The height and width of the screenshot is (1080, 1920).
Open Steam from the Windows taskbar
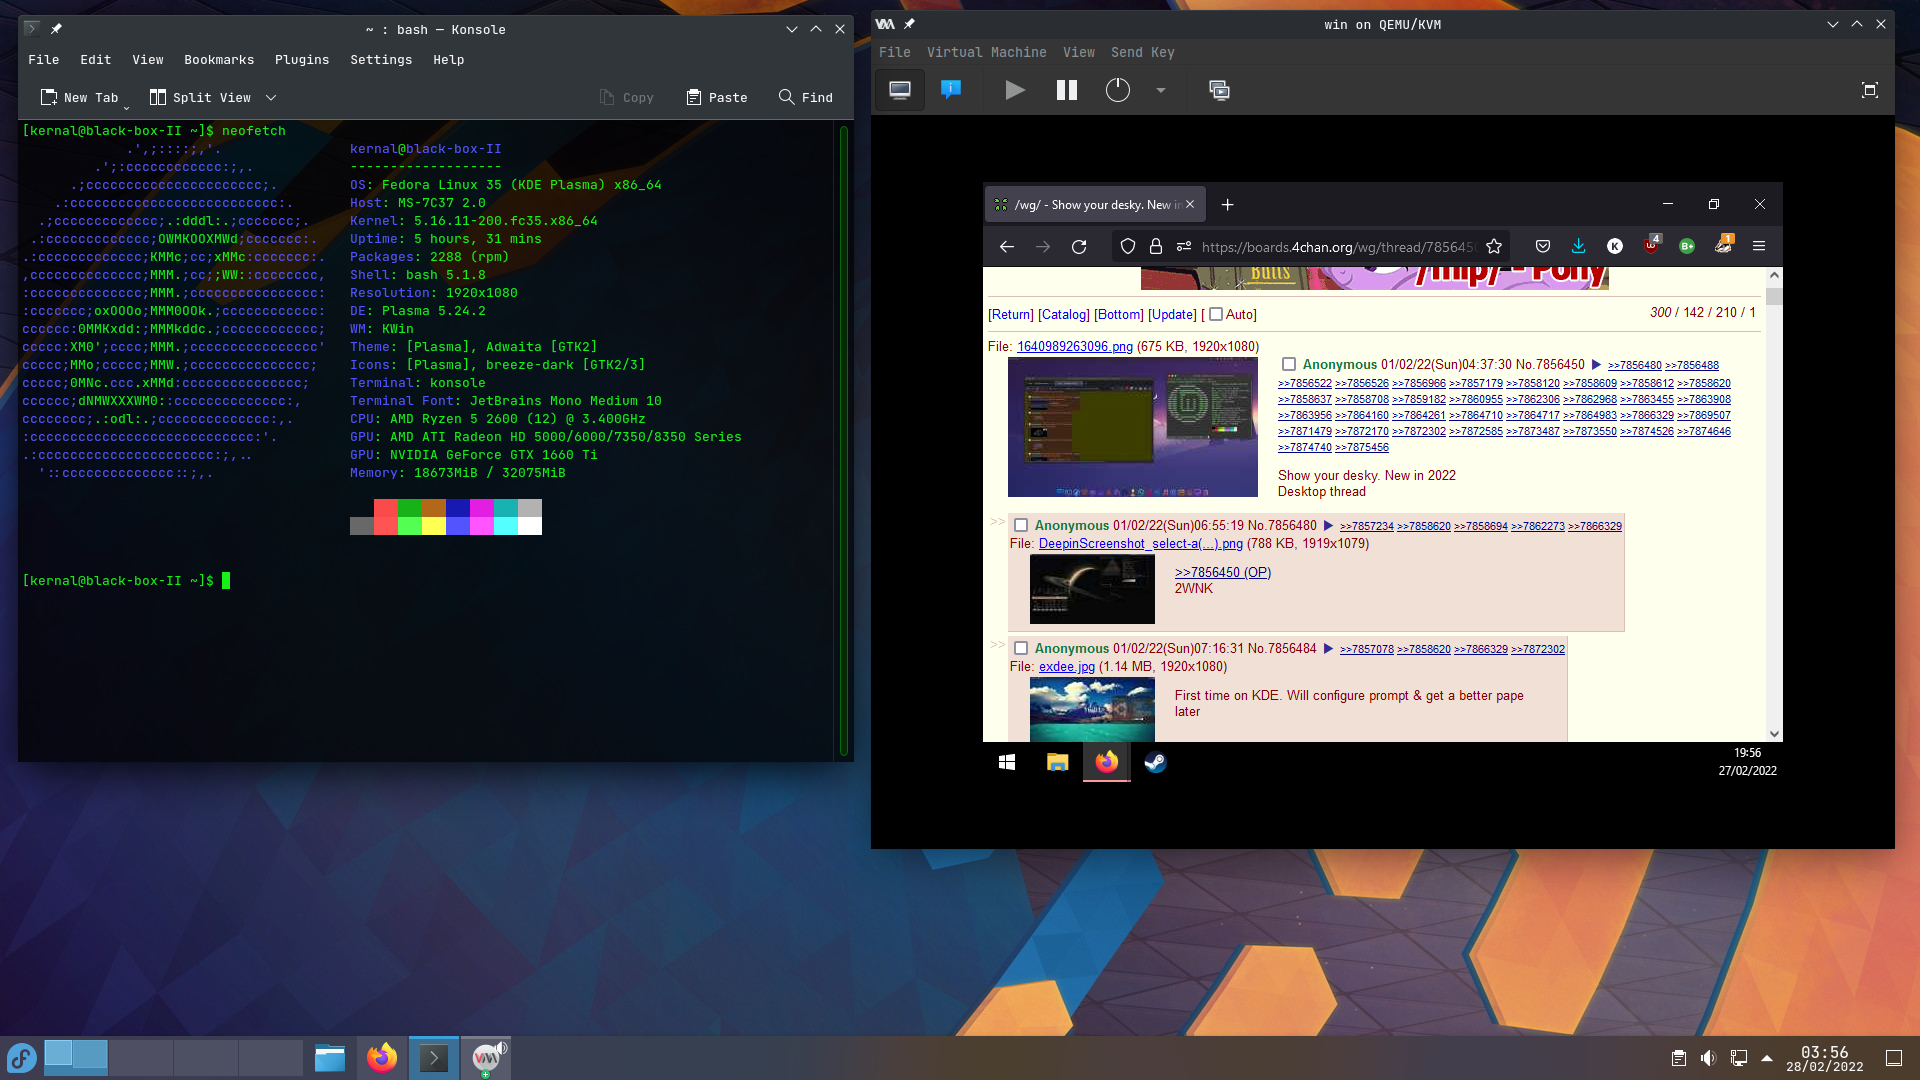pyautogui.click(x=1155, y=763)
